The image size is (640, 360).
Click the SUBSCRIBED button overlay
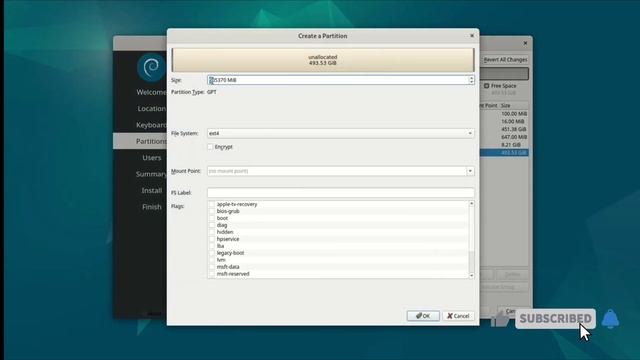point(555,318)
